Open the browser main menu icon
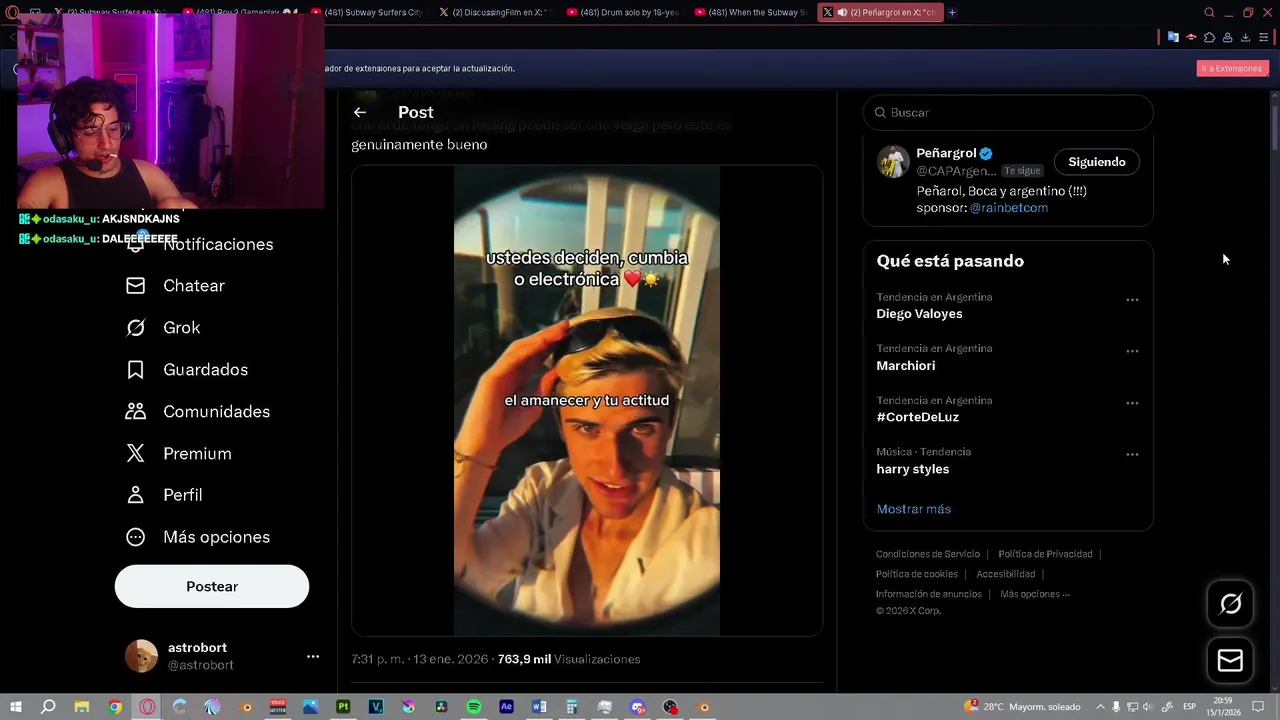This screenshot has width=1280, height=720. pyautogui.click(x=1263, y=37)
